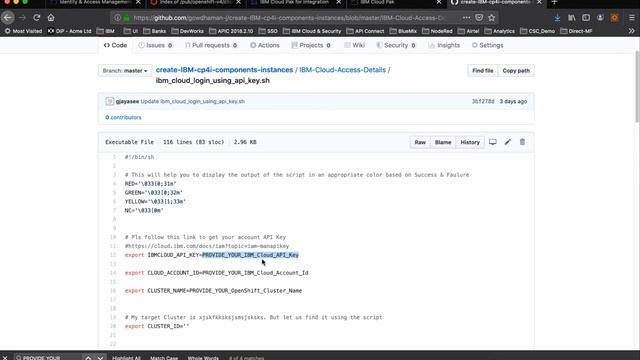The height and width of the screenshot is (360, 640).
Task: Toggle Match Case in find bar
Action: pyautogui.click(x=164, y=357)
